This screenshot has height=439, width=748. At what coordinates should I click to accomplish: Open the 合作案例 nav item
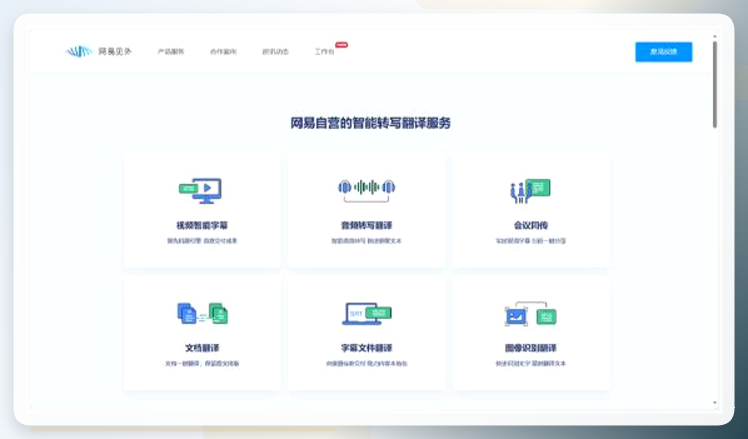point(223,52)
